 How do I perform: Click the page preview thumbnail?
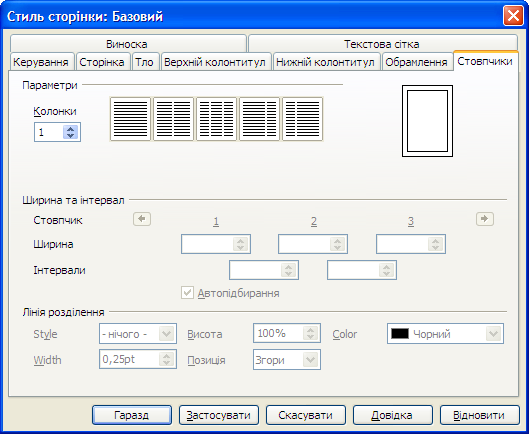point(427,121)
